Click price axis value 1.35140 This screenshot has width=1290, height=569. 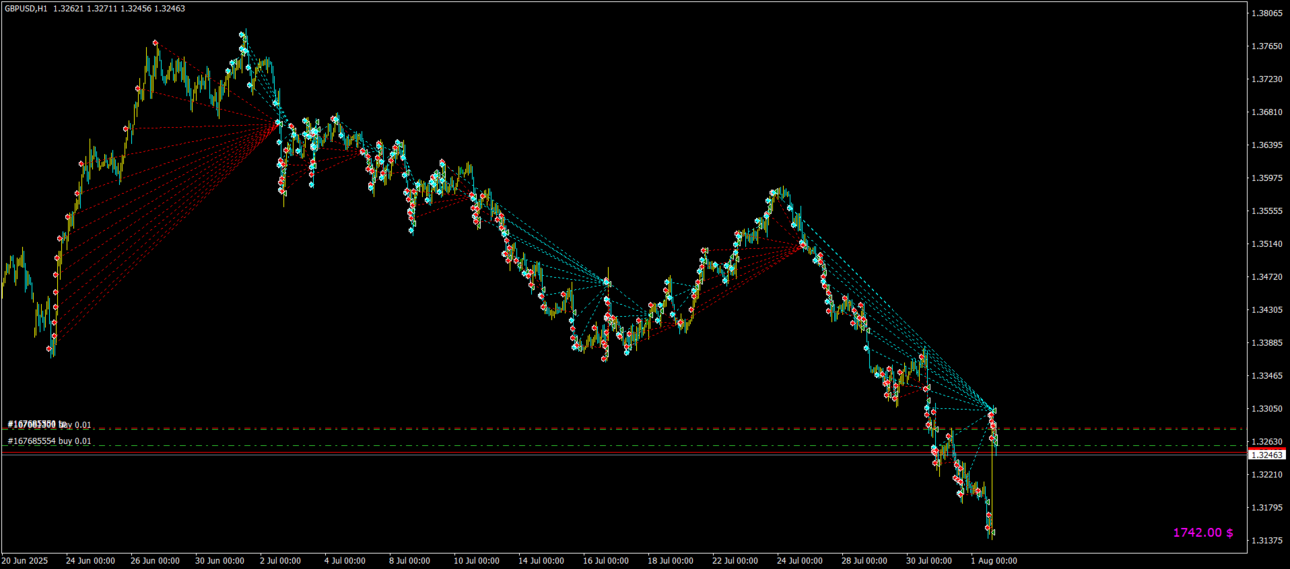coord(1267,244)
